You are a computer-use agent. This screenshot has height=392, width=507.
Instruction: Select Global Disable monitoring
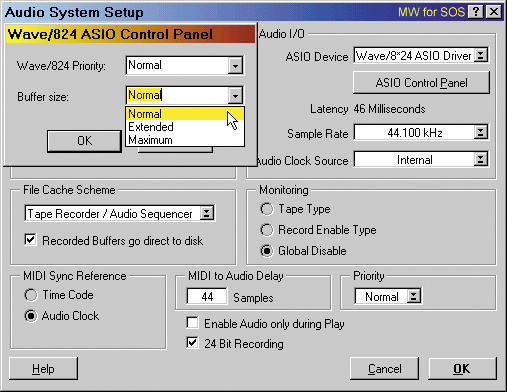[x=267, y=251]
